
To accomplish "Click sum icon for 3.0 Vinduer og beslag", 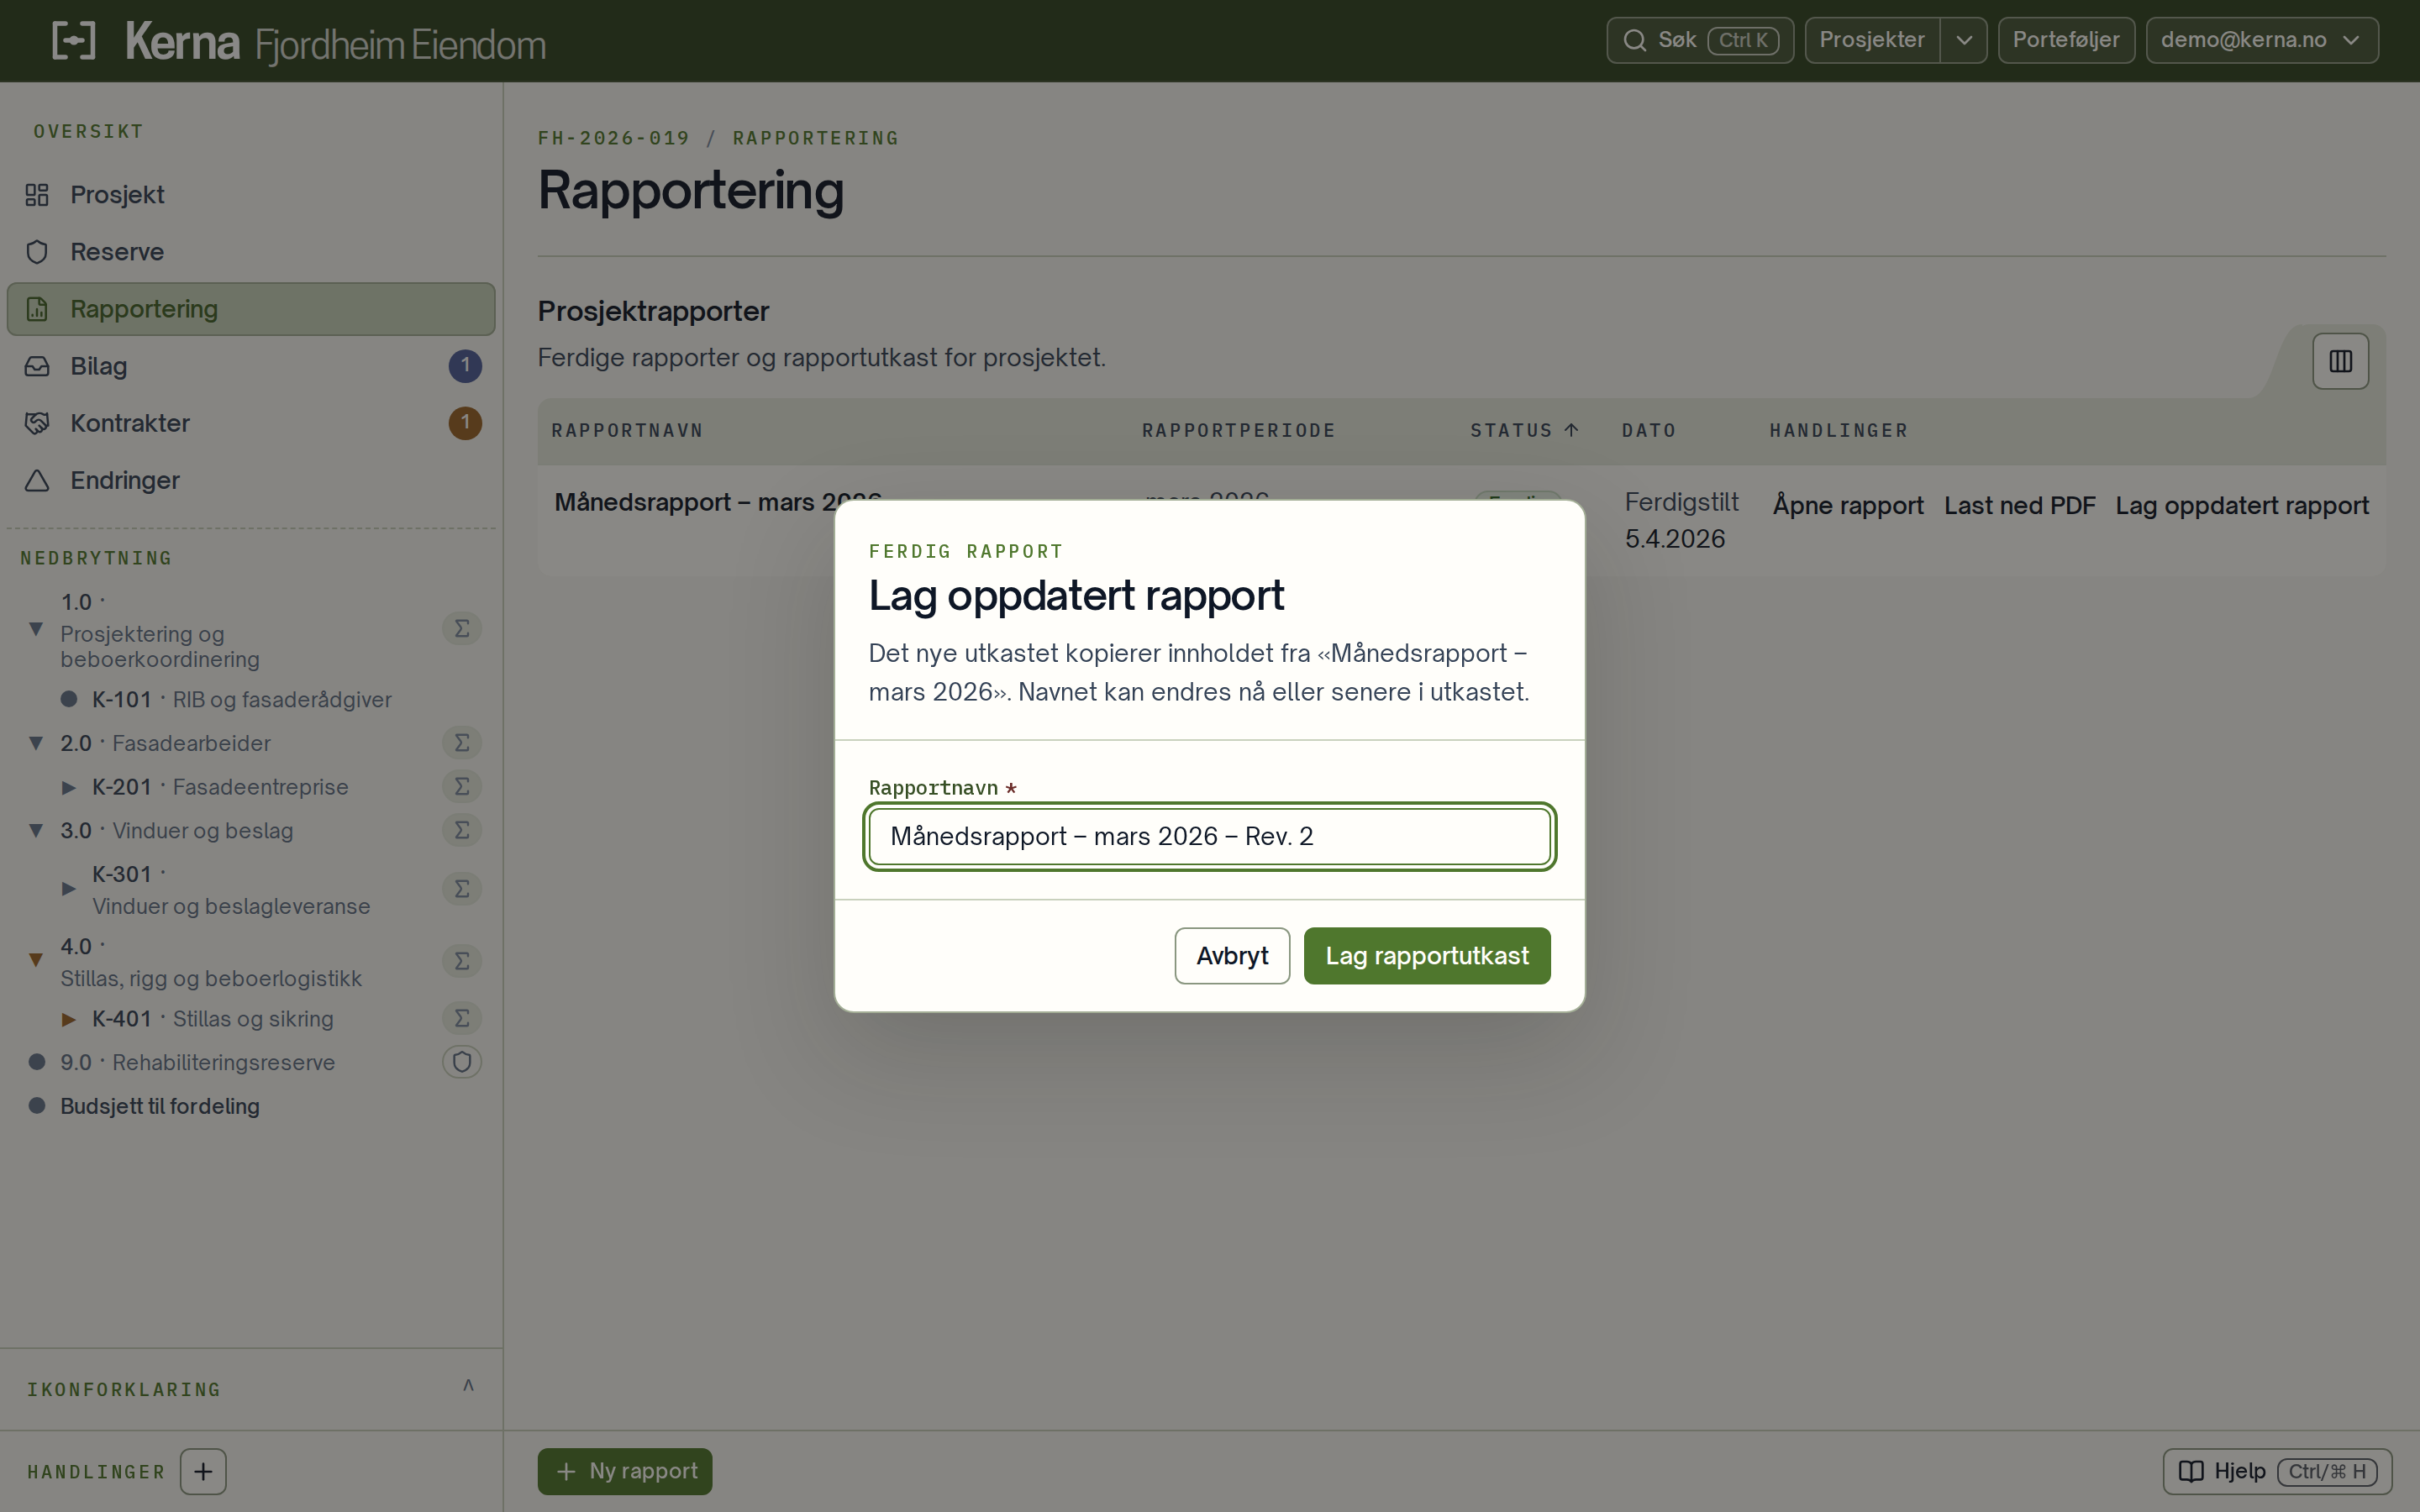I will point(462,830).
